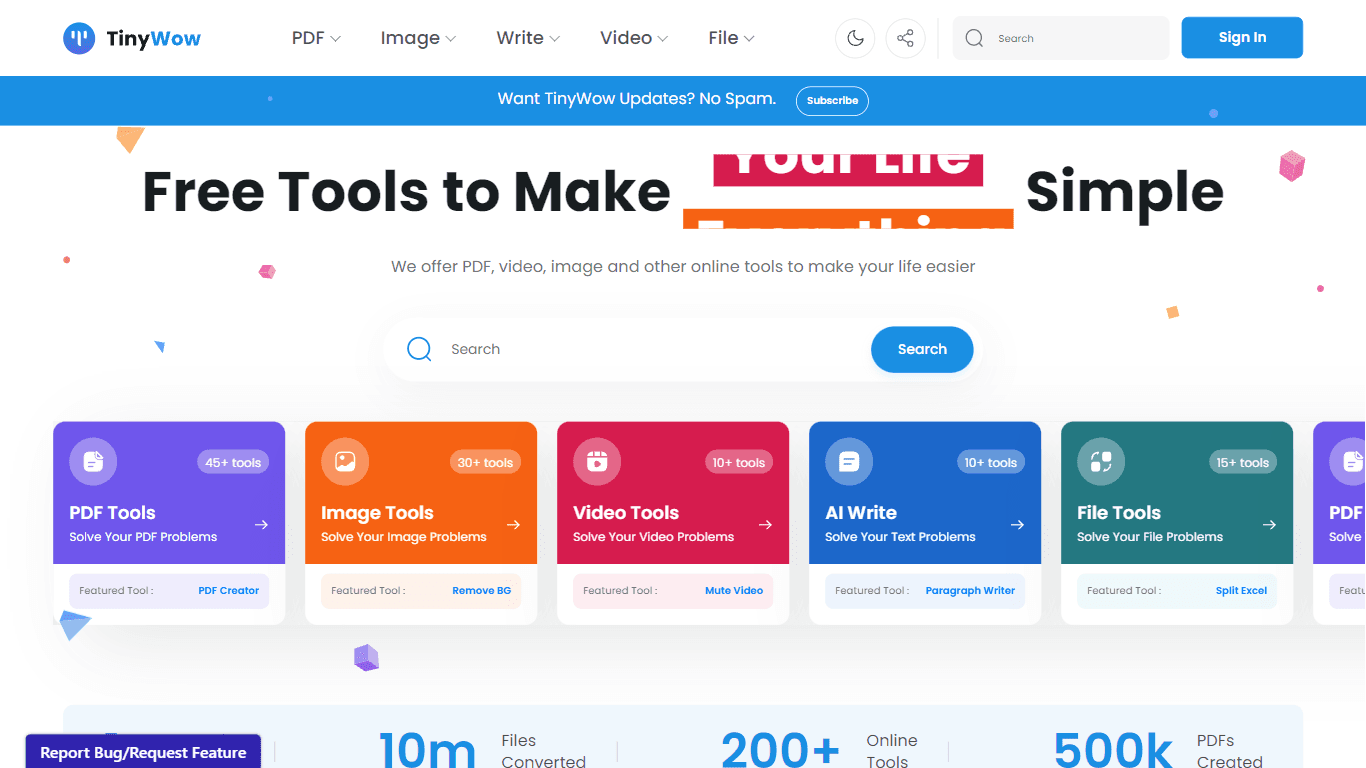Click the File Tools card icon
Viewport: 1366px width, 768px height.
pos(1101,461)
